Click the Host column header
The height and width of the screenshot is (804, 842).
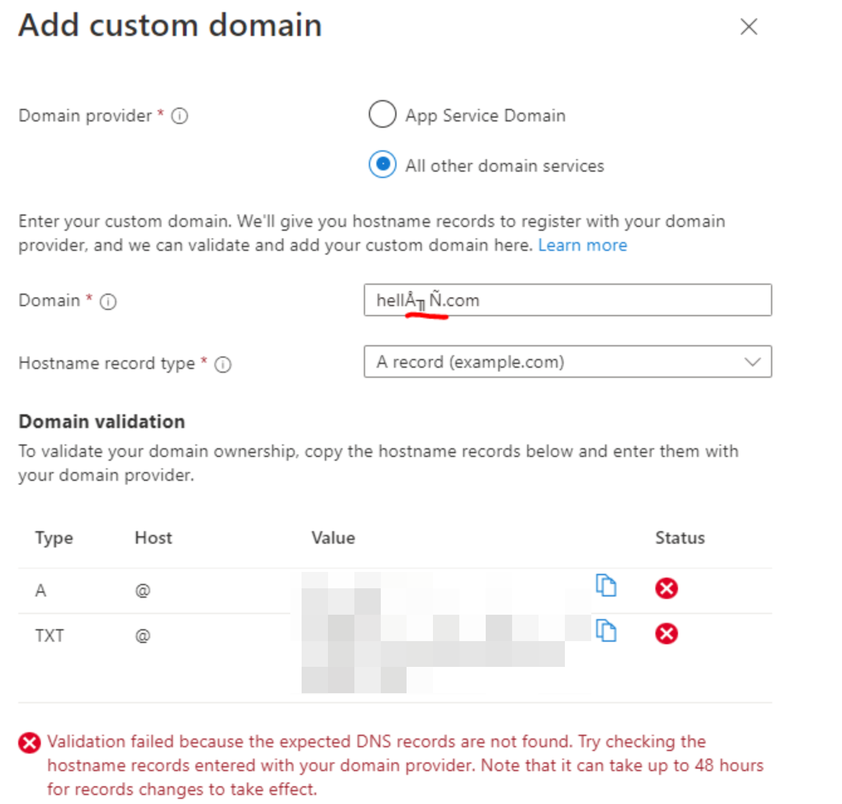point(153,538)
